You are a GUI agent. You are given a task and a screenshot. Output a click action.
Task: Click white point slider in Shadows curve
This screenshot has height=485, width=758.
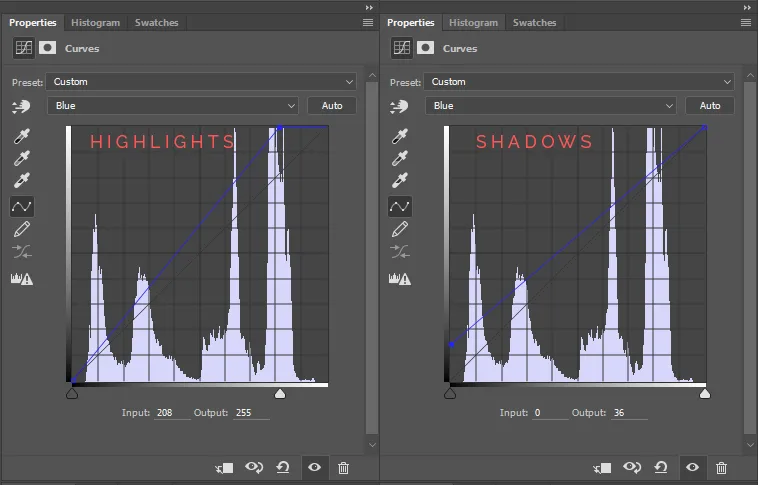[x=705, y=394]
